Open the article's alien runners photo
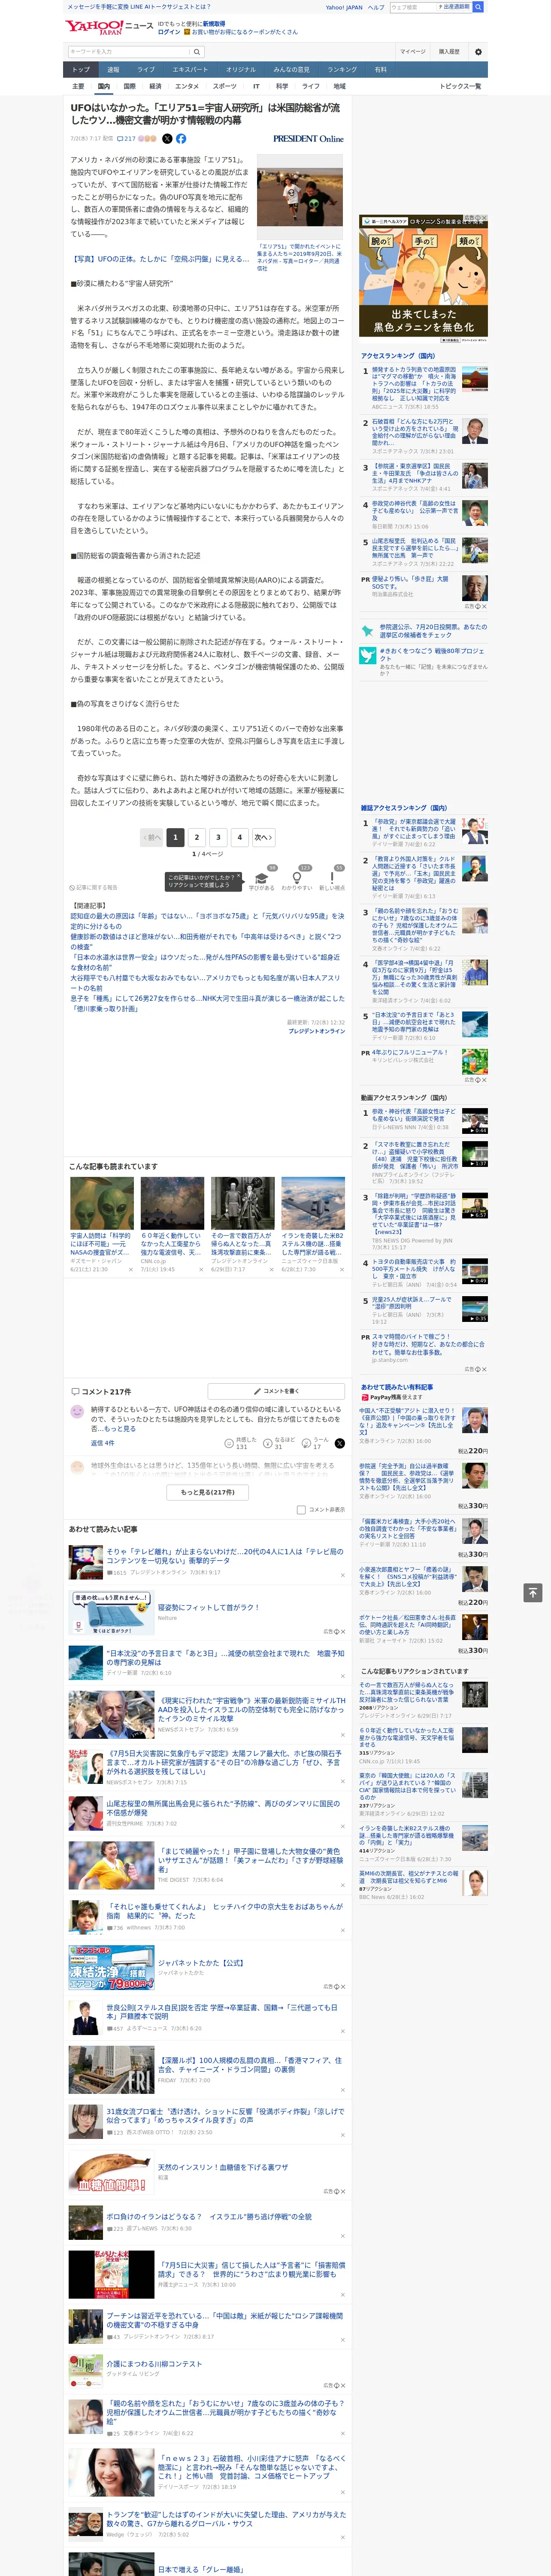 click(x=300, y=196)
